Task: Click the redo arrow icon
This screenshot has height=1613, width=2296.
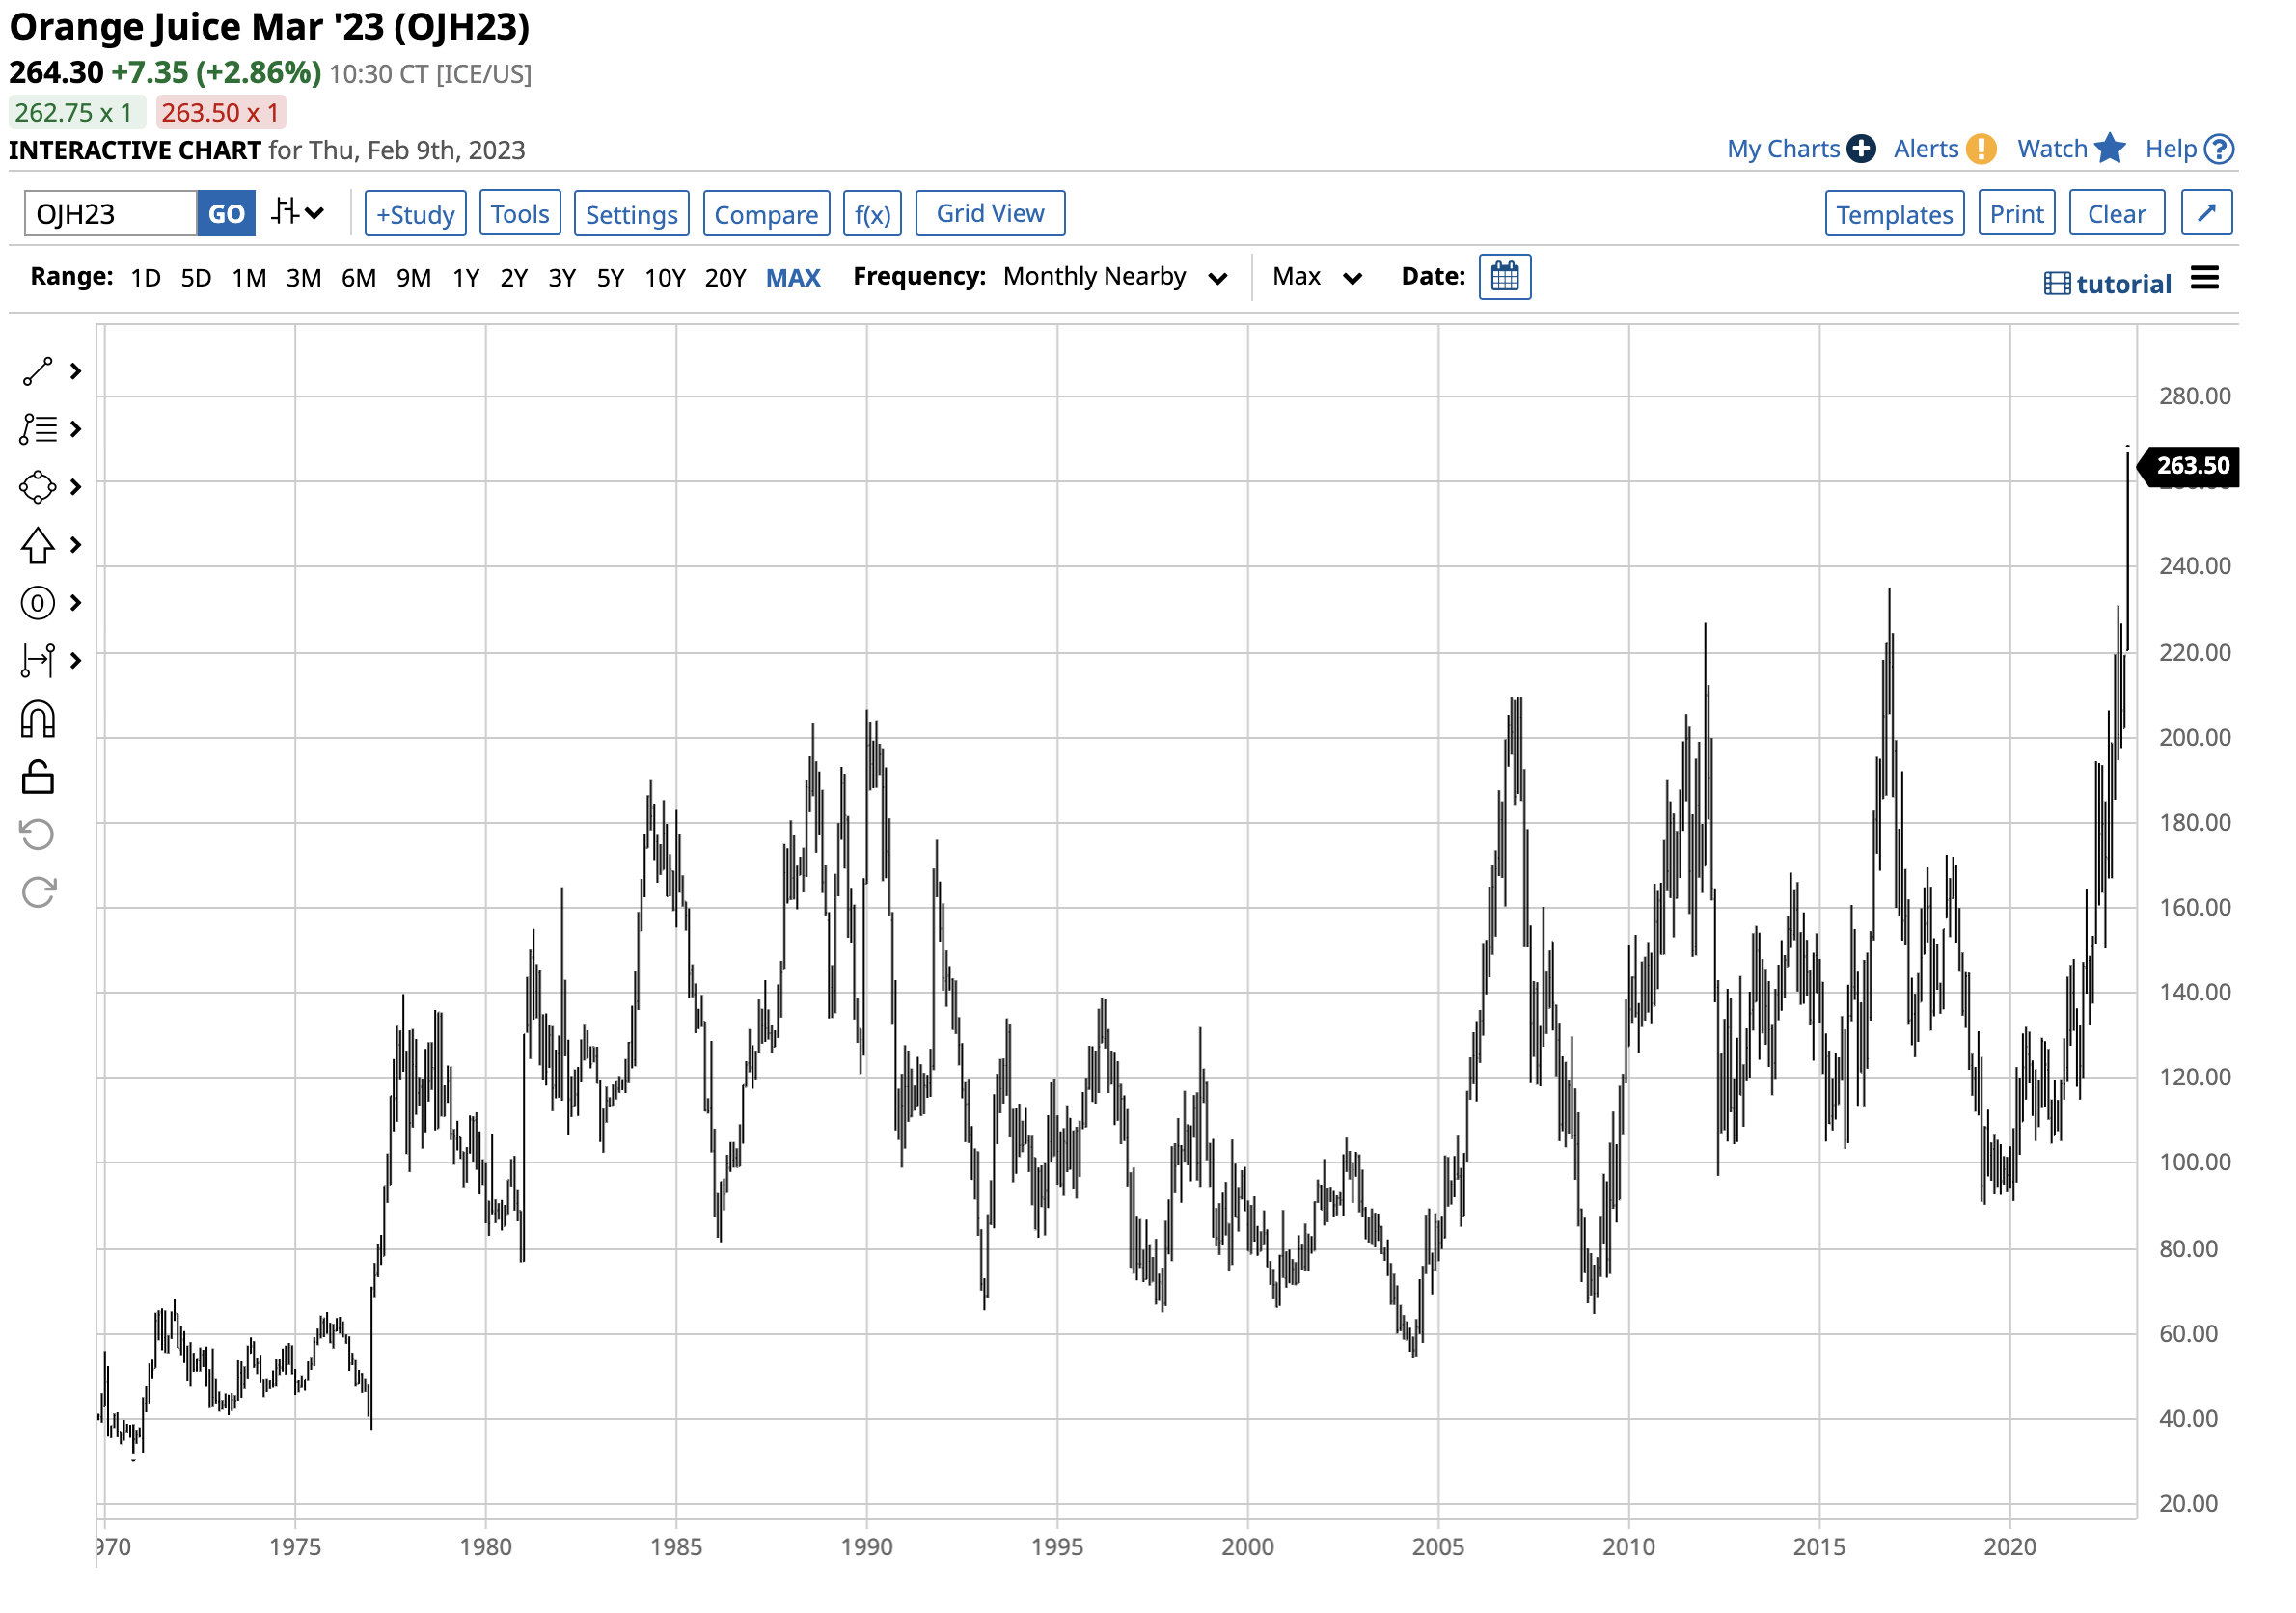Action: [x=37, y=893]
